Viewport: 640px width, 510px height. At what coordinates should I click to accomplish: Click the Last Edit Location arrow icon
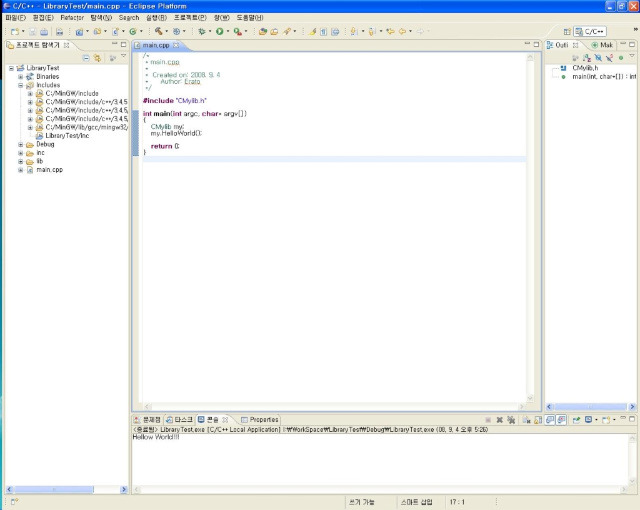tap(390, 31)
